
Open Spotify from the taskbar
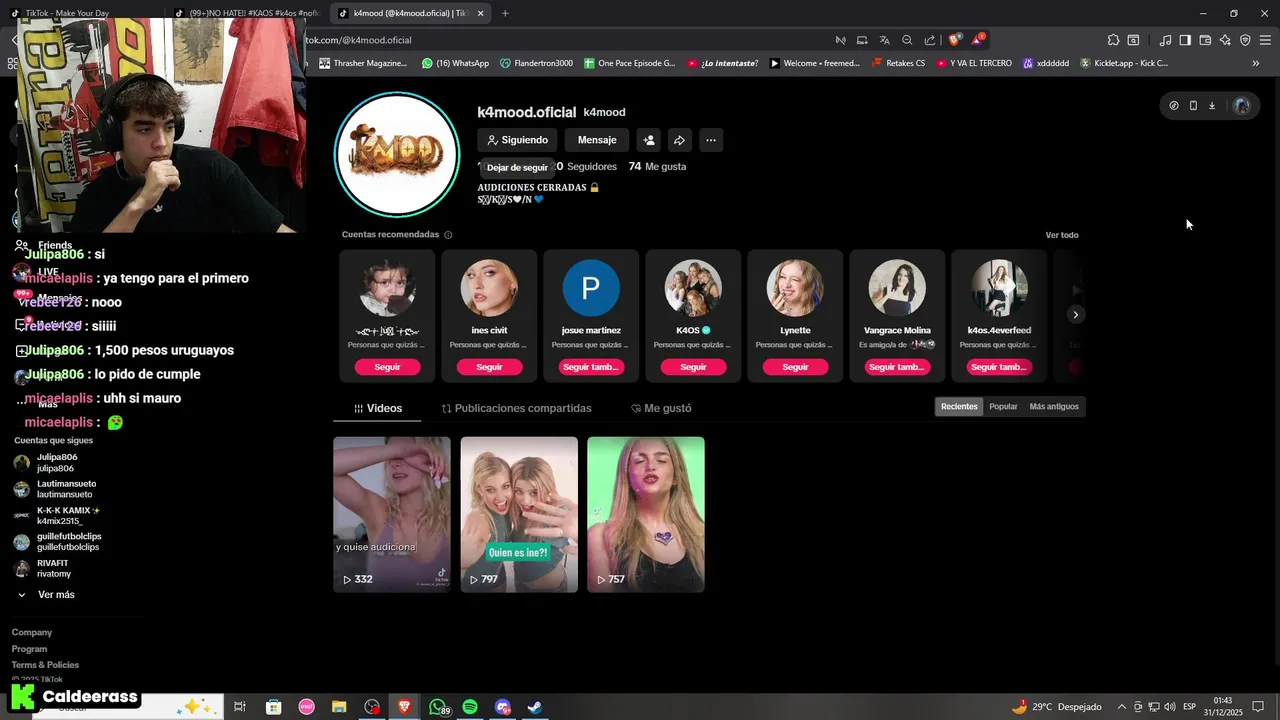click(470, 707)
